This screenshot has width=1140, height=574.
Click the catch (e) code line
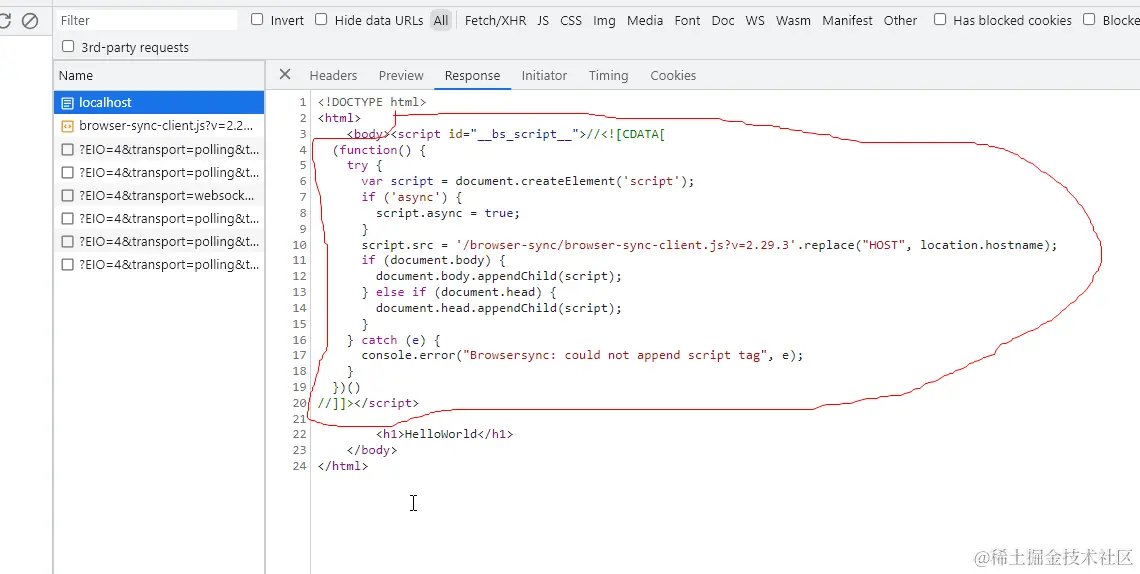point(393,340)
